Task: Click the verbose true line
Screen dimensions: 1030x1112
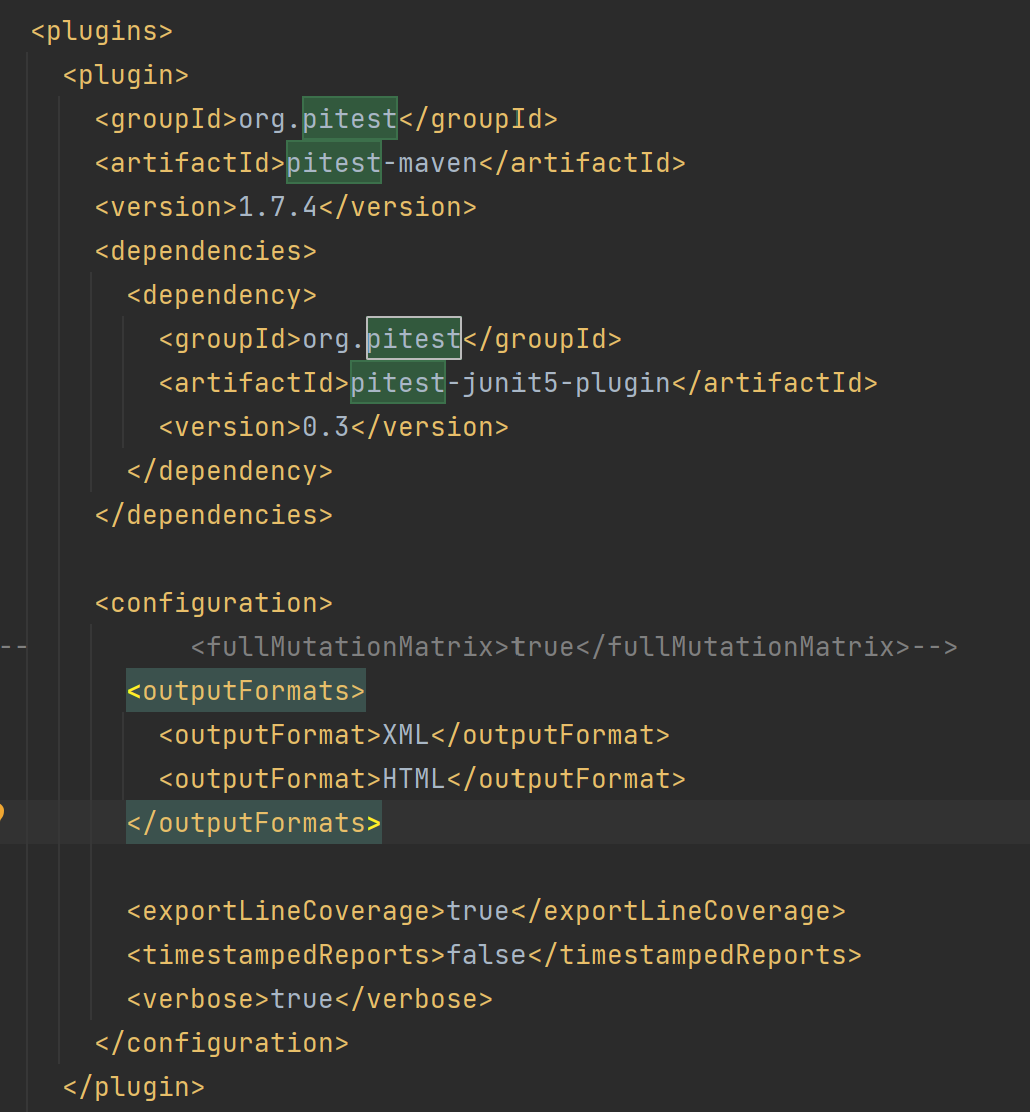Action: tap(309, 999)
